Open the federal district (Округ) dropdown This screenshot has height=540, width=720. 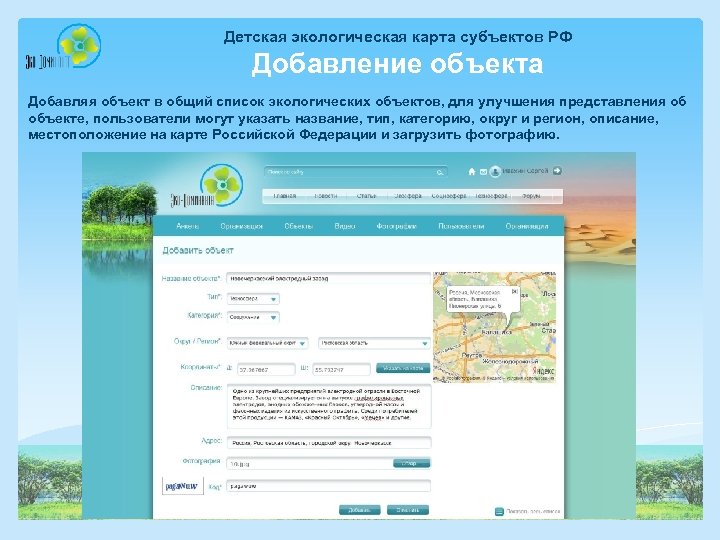268,343
